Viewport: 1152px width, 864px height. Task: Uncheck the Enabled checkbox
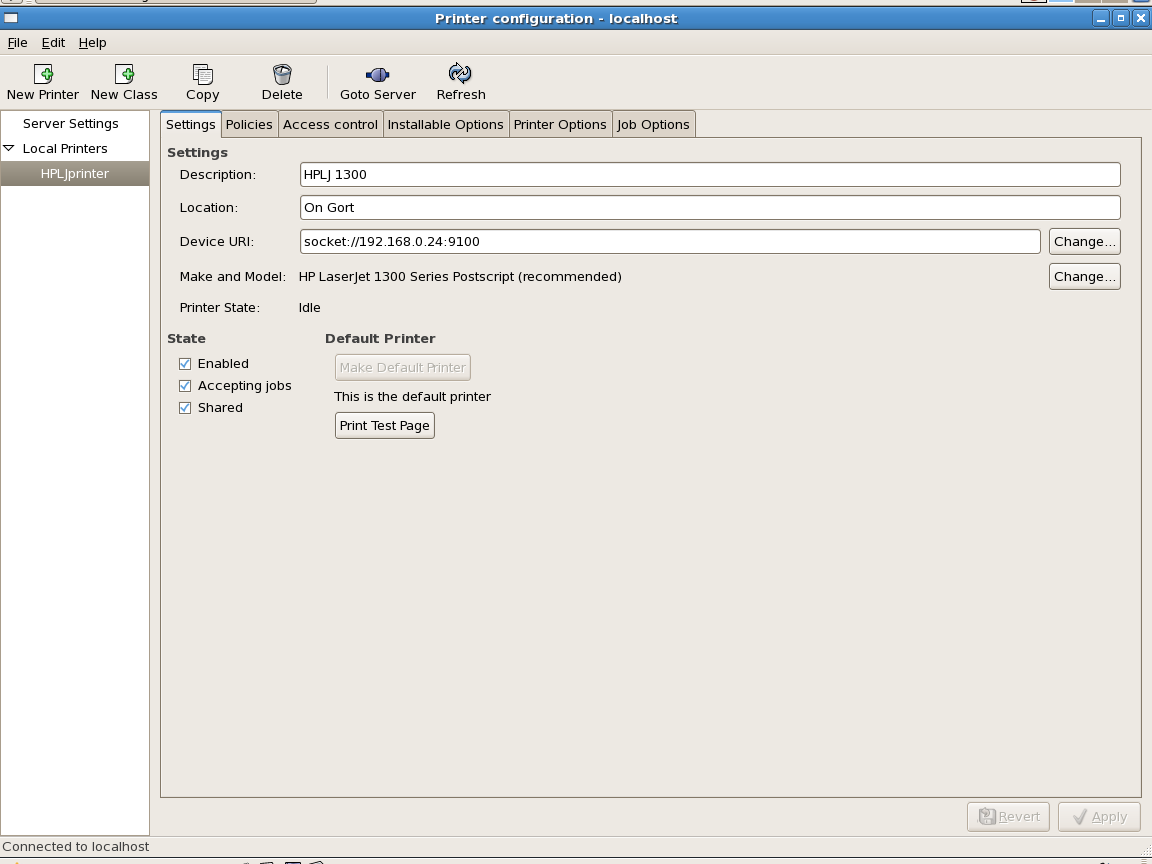(185, 364)
